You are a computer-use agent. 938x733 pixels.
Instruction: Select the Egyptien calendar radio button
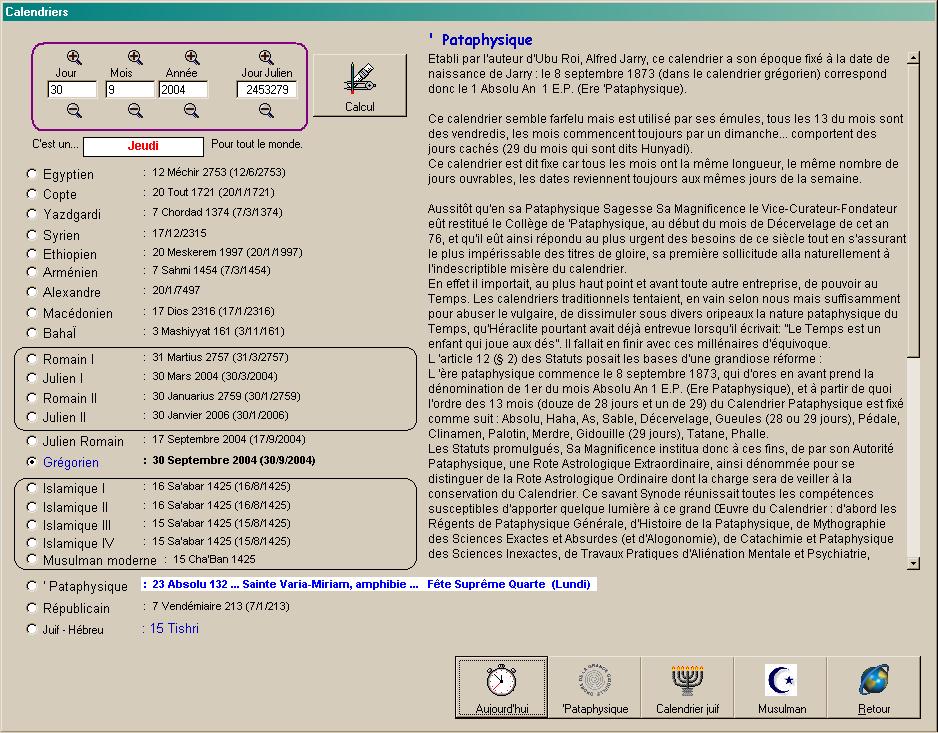pos(32,174)
